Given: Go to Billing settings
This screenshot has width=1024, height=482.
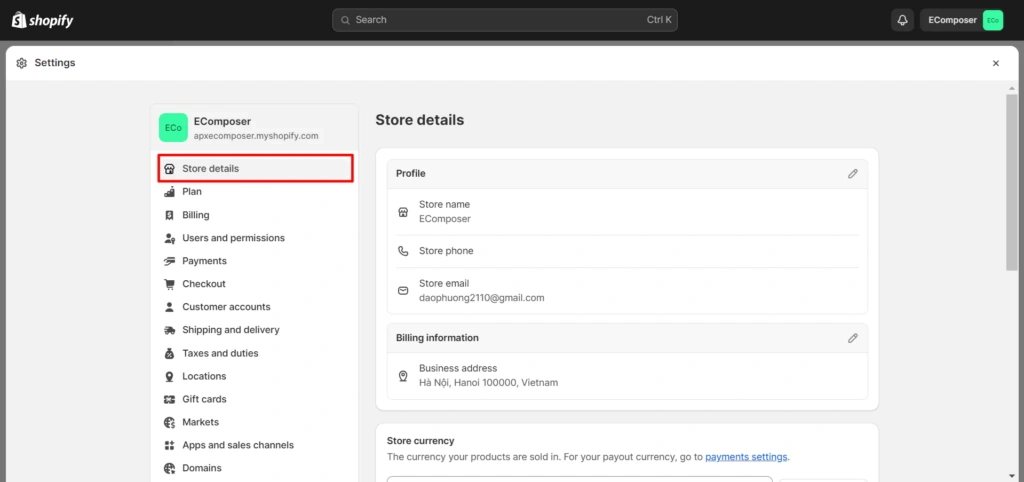Looking at the screenshot, I should (195, 215).
